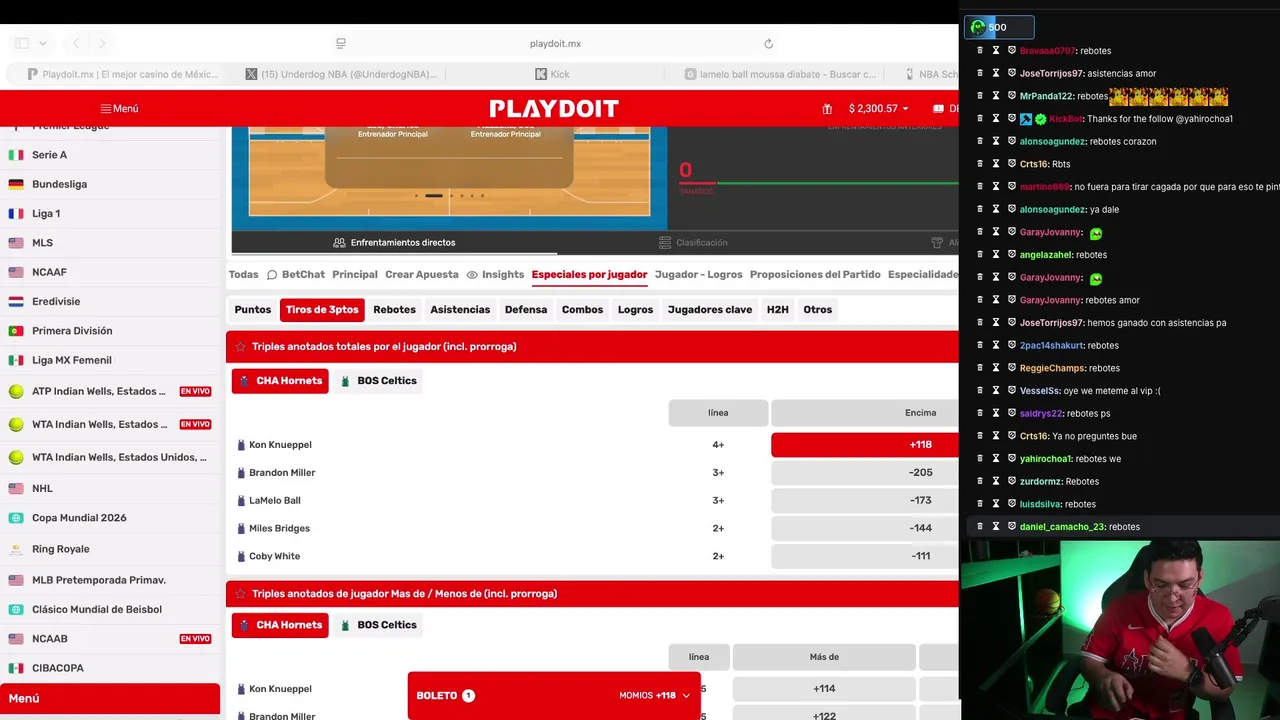Select the Rebotes filter
This screenshot has width=1280, height=720.
pyautogui.click(x=394, y=310)
